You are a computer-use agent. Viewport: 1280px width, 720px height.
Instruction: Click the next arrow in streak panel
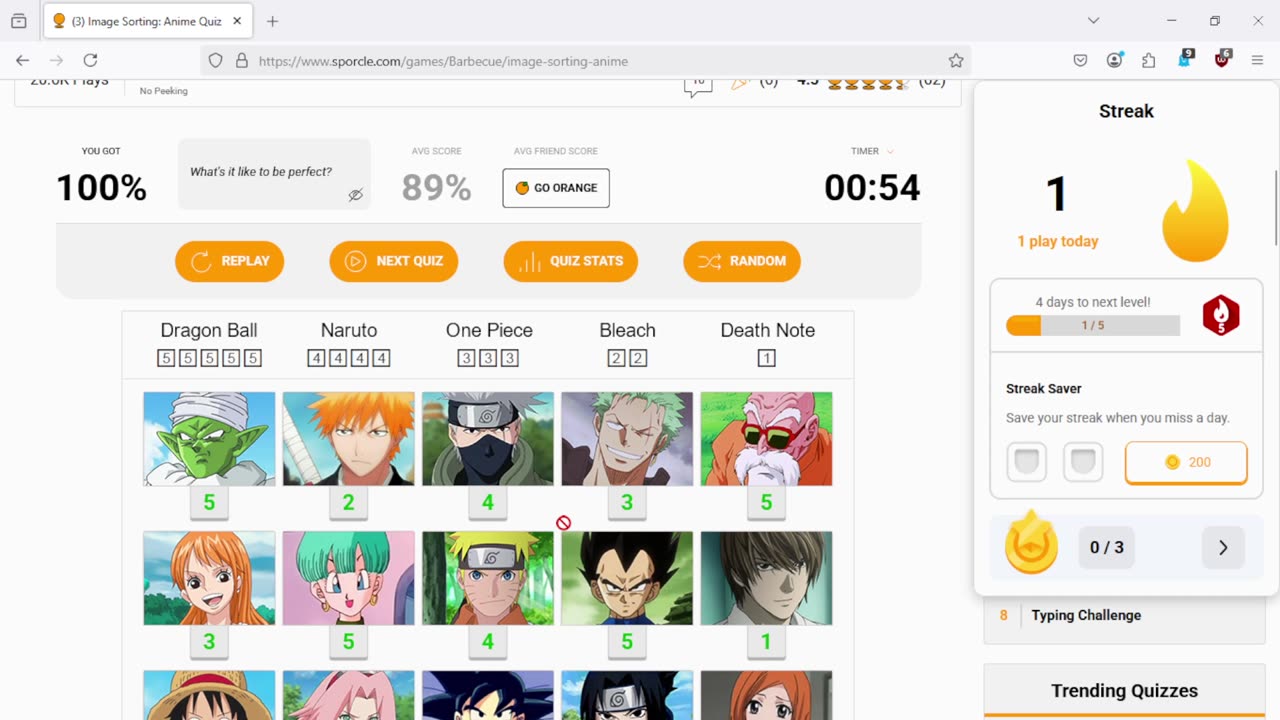pyautogui.click(x=1223, y=548)
